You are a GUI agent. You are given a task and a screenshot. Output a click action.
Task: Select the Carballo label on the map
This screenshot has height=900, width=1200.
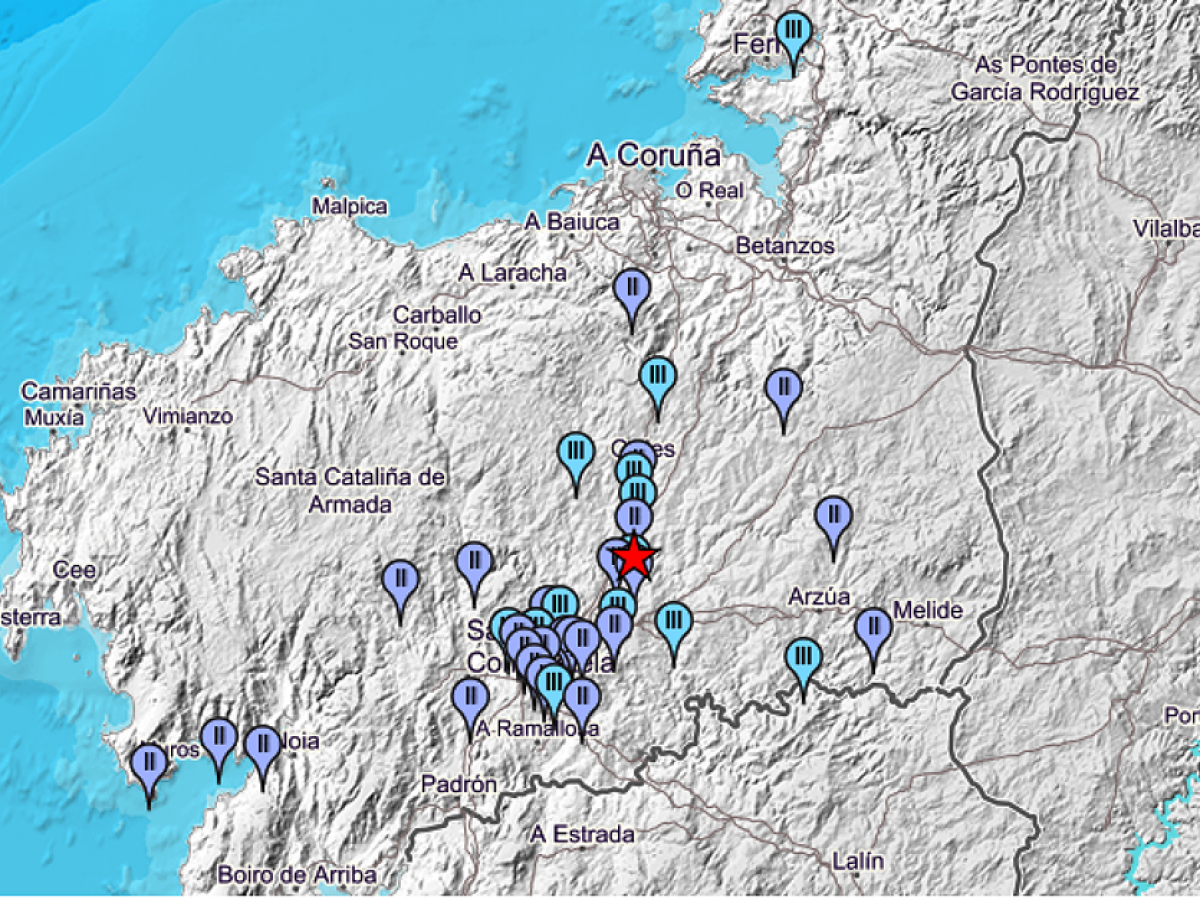click(x=436, y=315)
